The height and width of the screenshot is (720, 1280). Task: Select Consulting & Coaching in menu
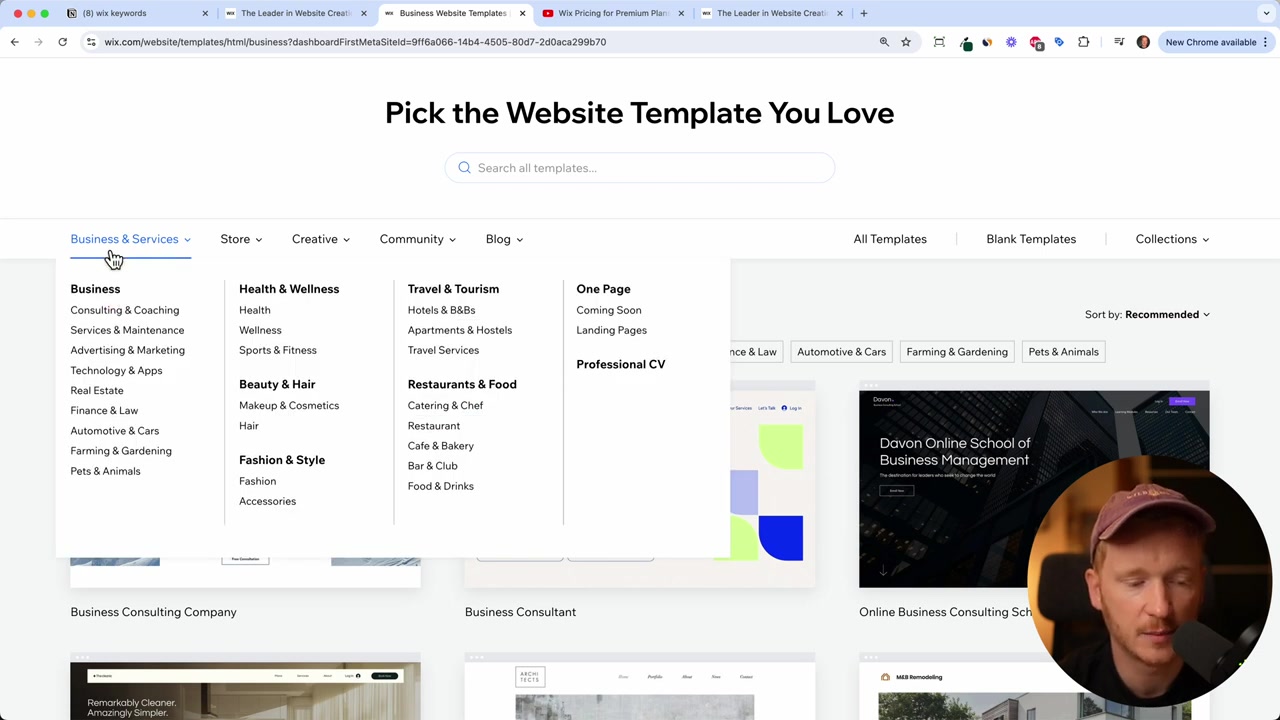(x=125, y=310)
